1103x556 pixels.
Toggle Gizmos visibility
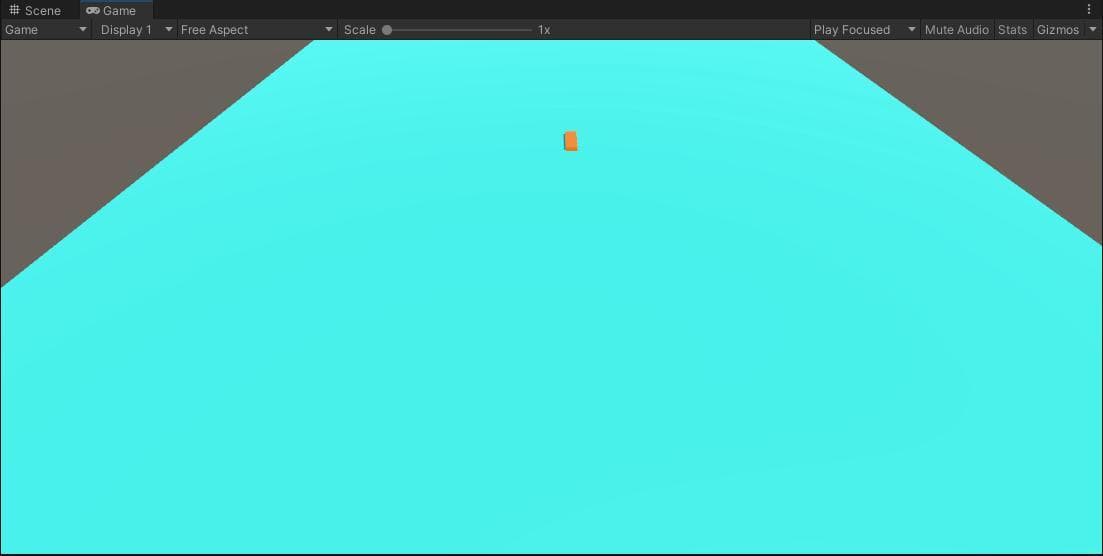pyautogui.click(x=1058, y=30)
